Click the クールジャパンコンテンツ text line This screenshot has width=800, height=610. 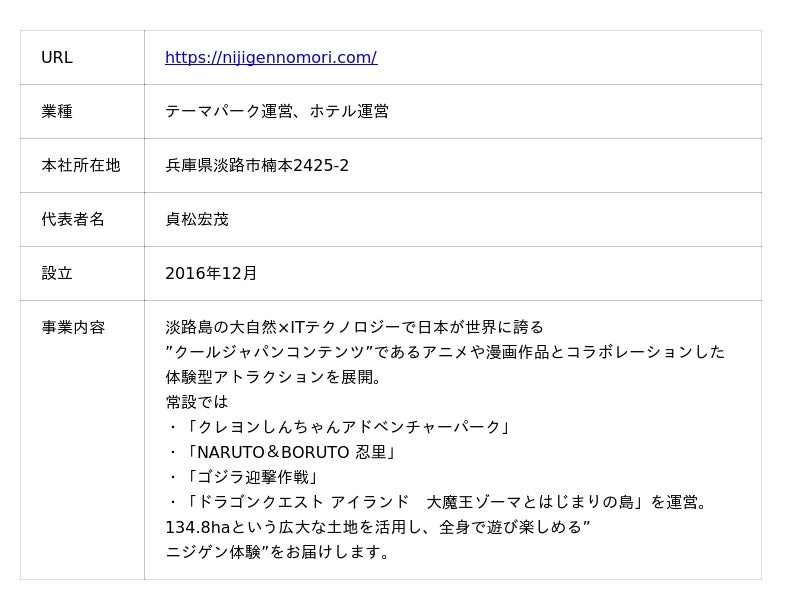tap(445, 352)
